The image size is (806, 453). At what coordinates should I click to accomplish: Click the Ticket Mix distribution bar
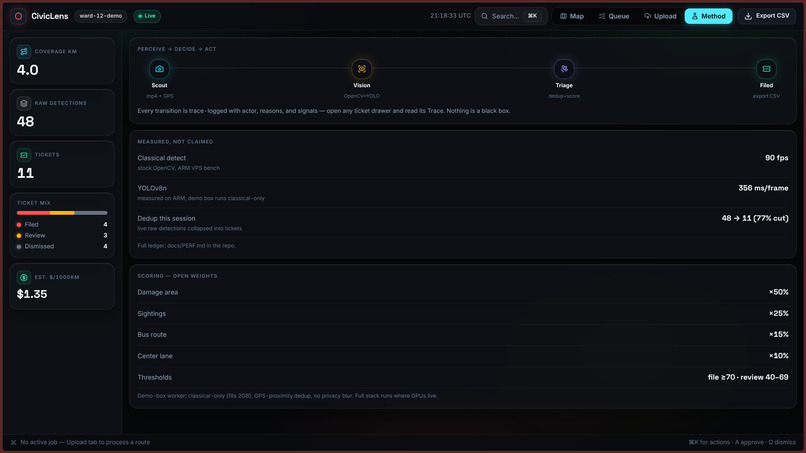(62, 213)
